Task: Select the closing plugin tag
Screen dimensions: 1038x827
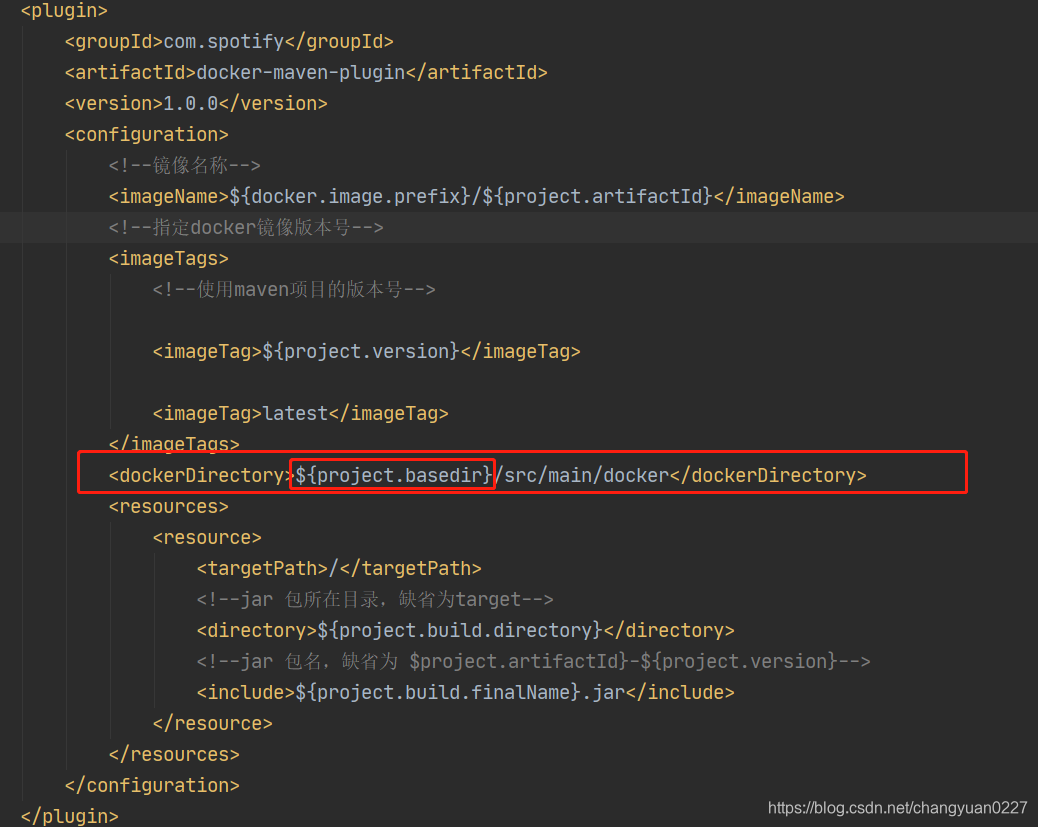Action: [68, 815]
